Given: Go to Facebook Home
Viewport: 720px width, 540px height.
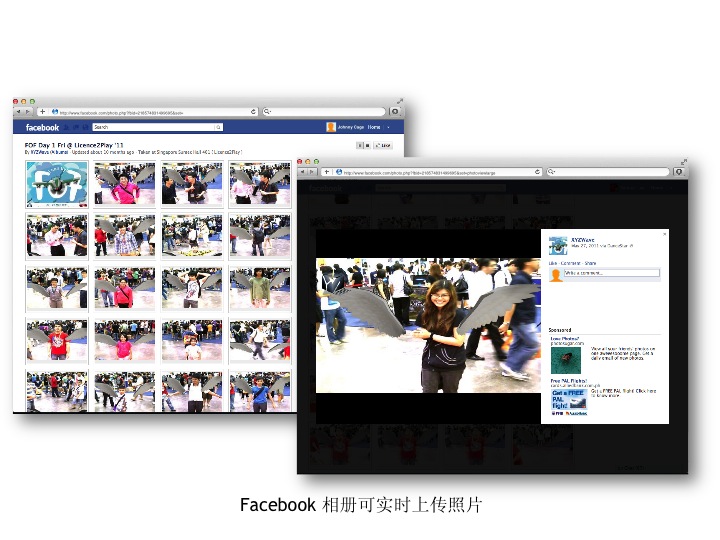Looking at the screenshot, I should click(374, 127).
